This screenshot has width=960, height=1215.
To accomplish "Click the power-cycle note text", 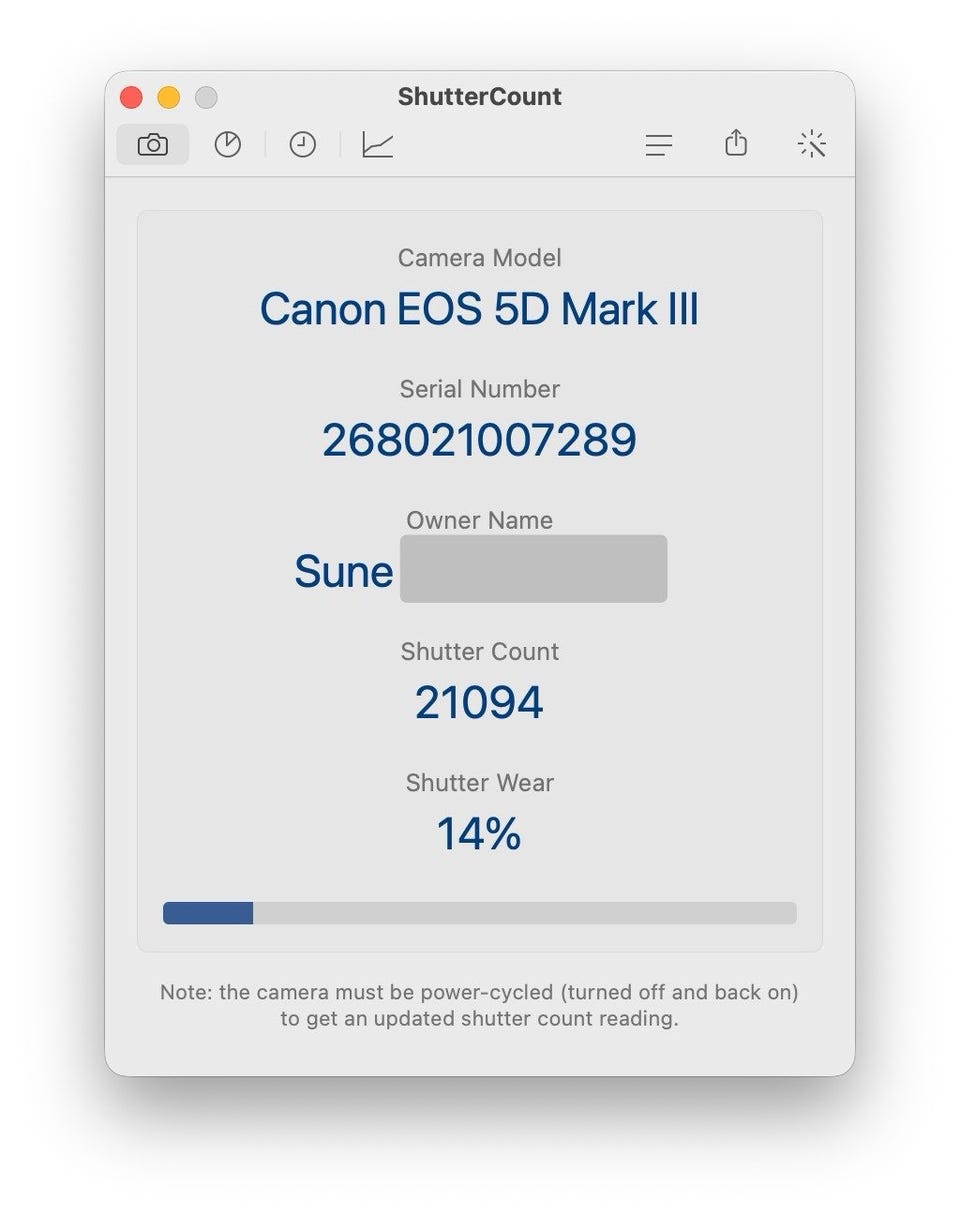I will tap(479, 1005).
